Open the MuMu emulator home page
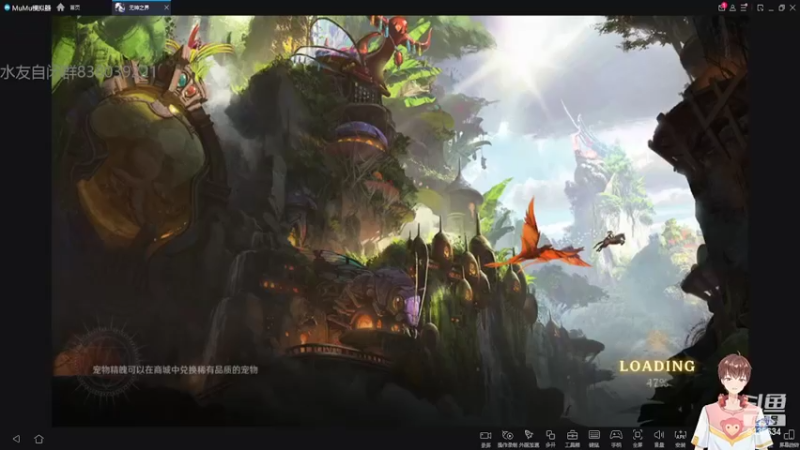This screenshot has height=450, width=800. point(68,7)
